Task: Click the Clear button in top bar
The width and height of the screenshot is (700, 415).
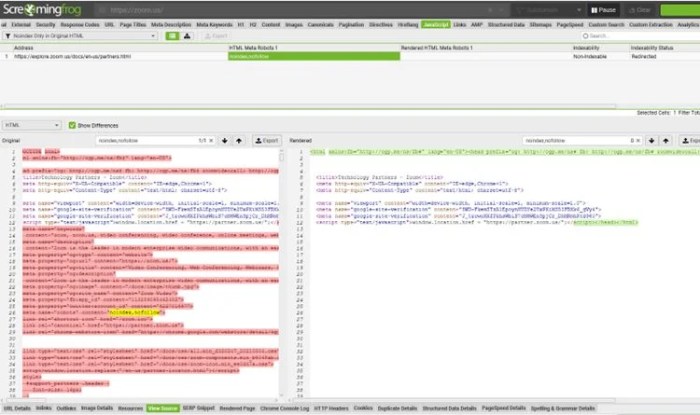Action: (x=640, y=10)
